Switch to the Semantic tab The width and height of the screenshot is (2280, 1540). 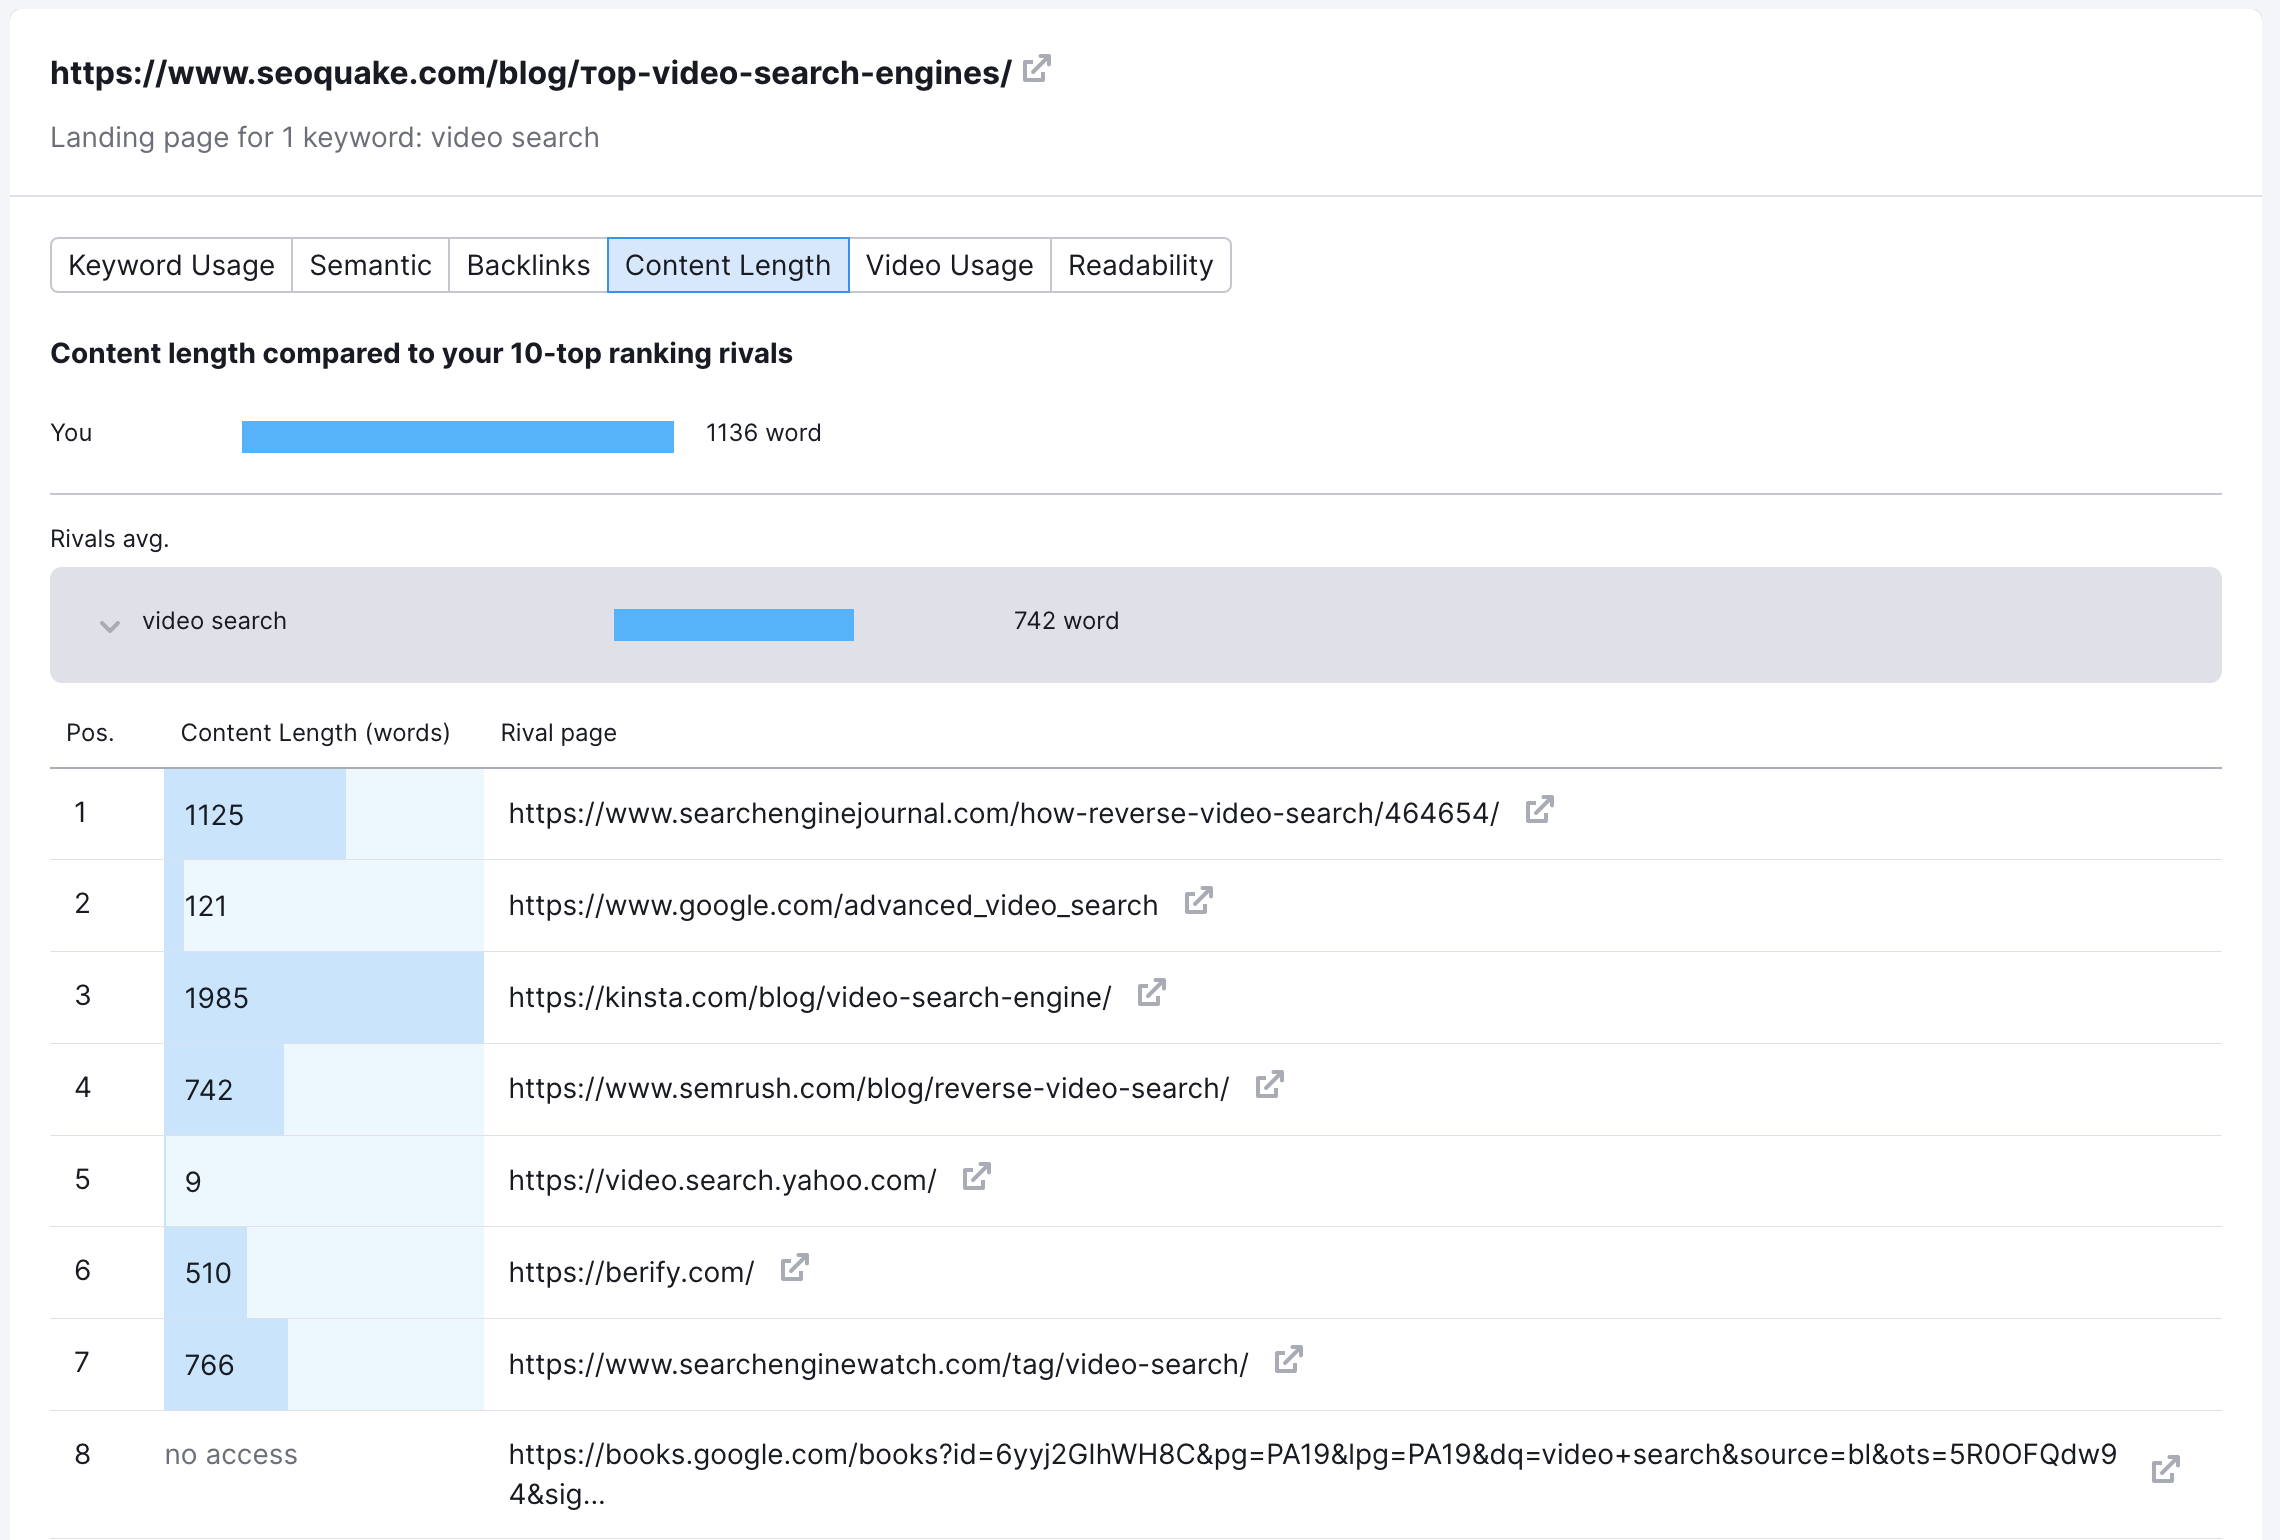tap(370, 265)
